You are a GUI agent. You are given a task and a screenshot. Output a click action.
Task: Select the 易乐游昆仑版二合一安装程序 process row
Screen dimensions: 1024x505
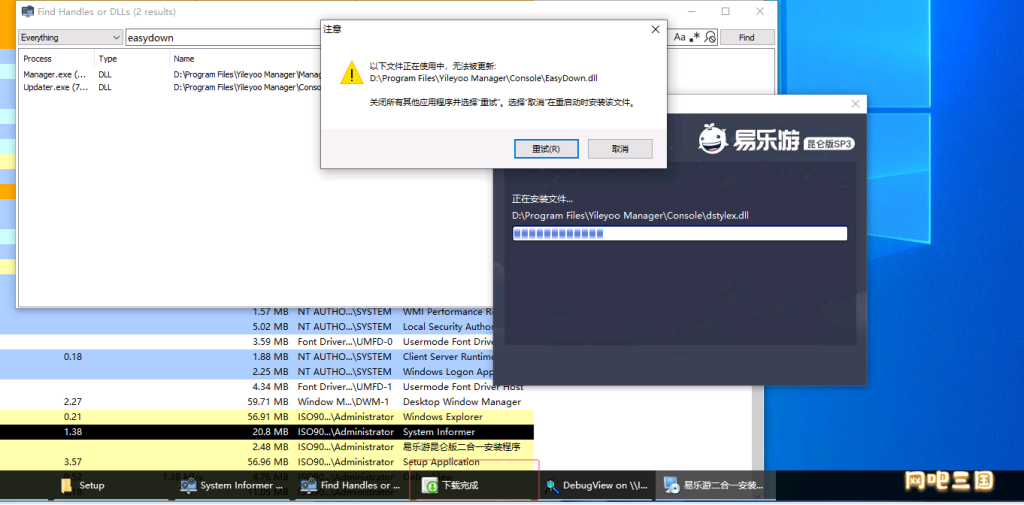[x=266, y=447]
